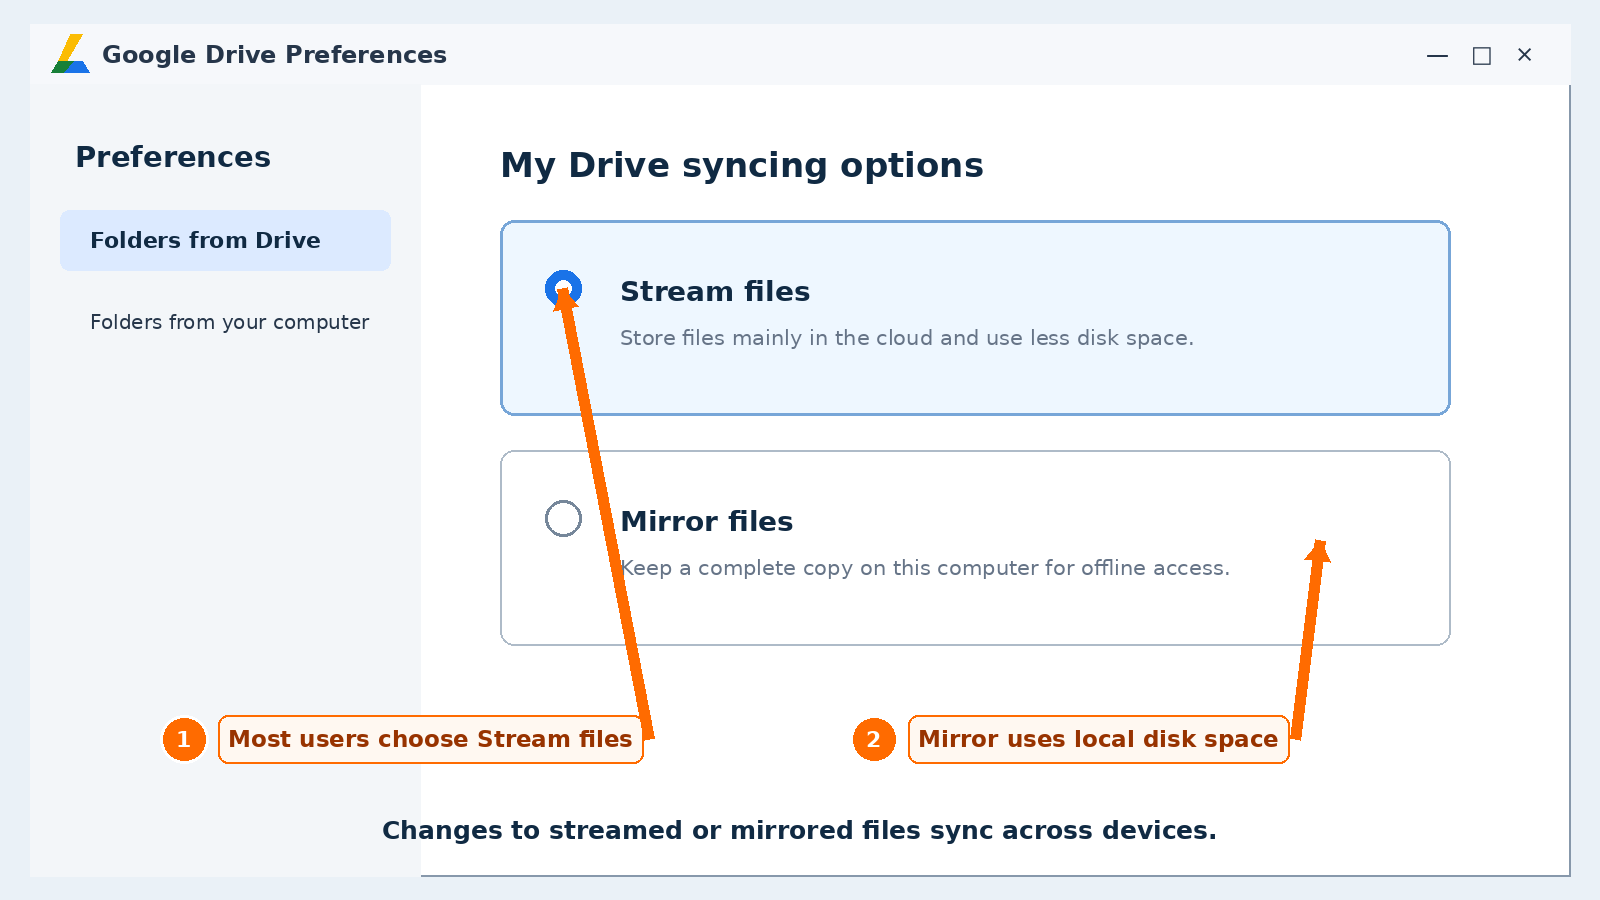The image size is (1600, 900).
Task: Click the Mirror files heading
Action: coord(706,521)
